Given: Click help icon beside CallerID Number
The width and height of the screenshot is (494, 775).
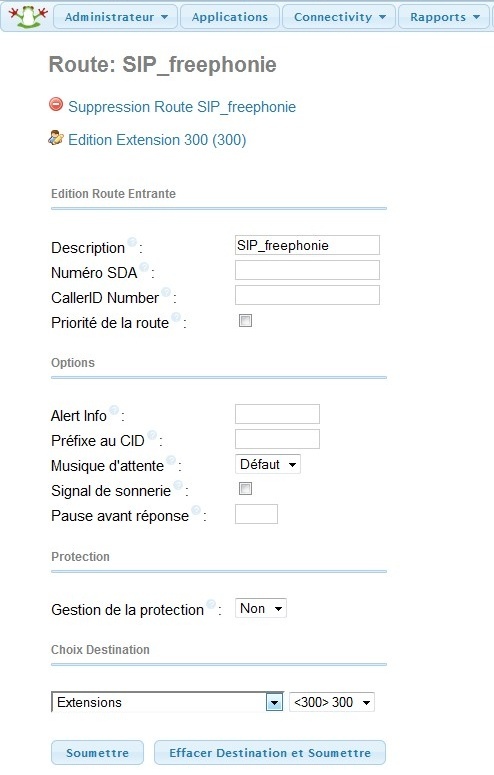Looking at the screenshot, I should [x=166, y=292].
